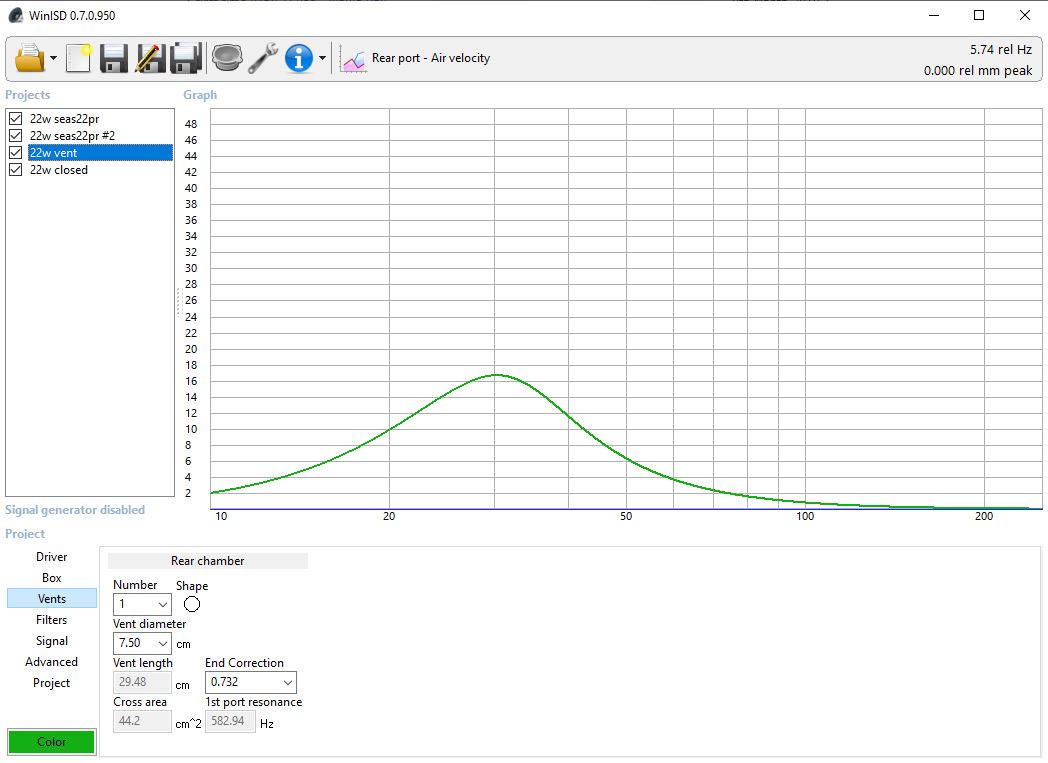
Task: Open the Rear port - Air velocity graph selector
Action: pos(430,58)
